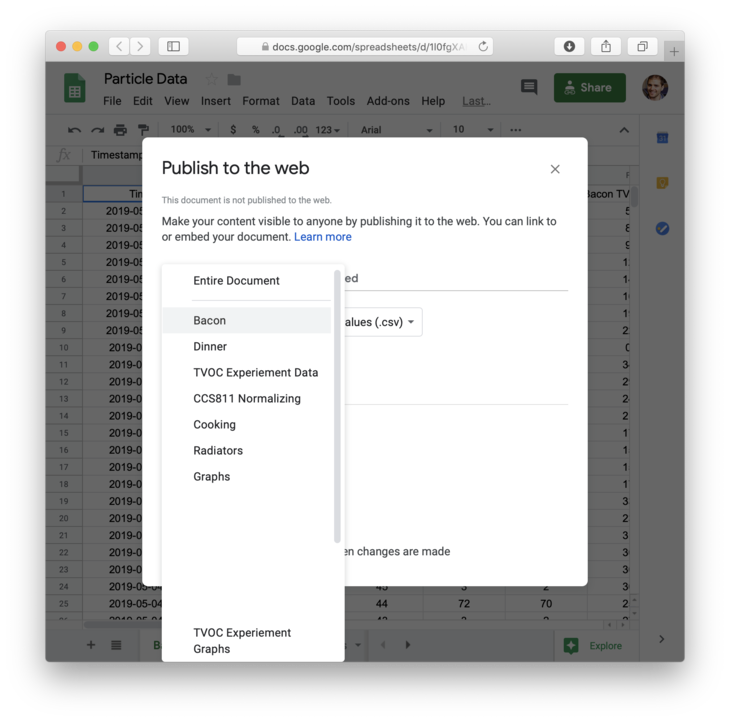This screenshot has width=730, height=722.
Task: Pick Dinner in the sheet list
Action: (x=210, y=347)
